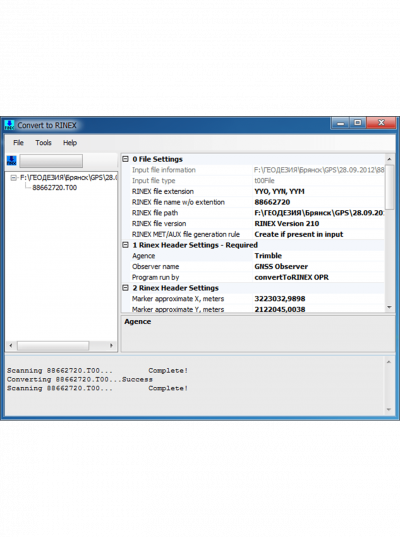Image resolution: width=400 pixels, height=537 pixels.
Task: Click the RINEX file path property label
Action: pos(155,213)
